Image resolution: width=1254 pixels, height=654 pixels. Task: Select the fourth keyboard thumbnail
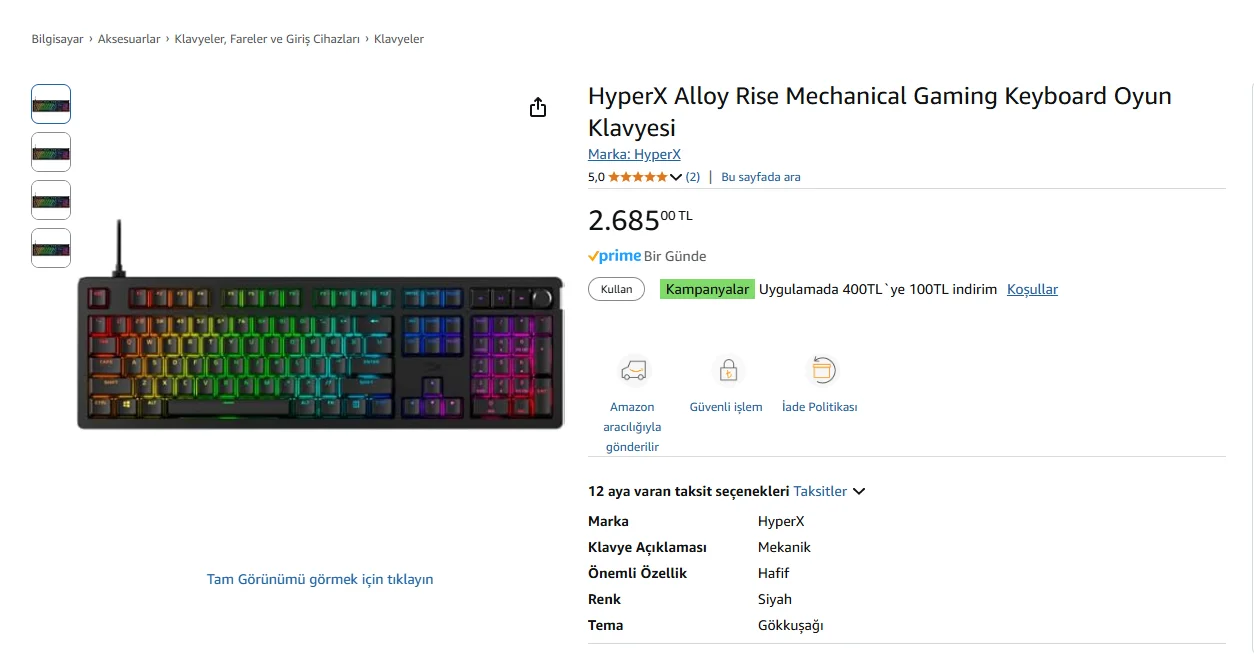(51, 248)
